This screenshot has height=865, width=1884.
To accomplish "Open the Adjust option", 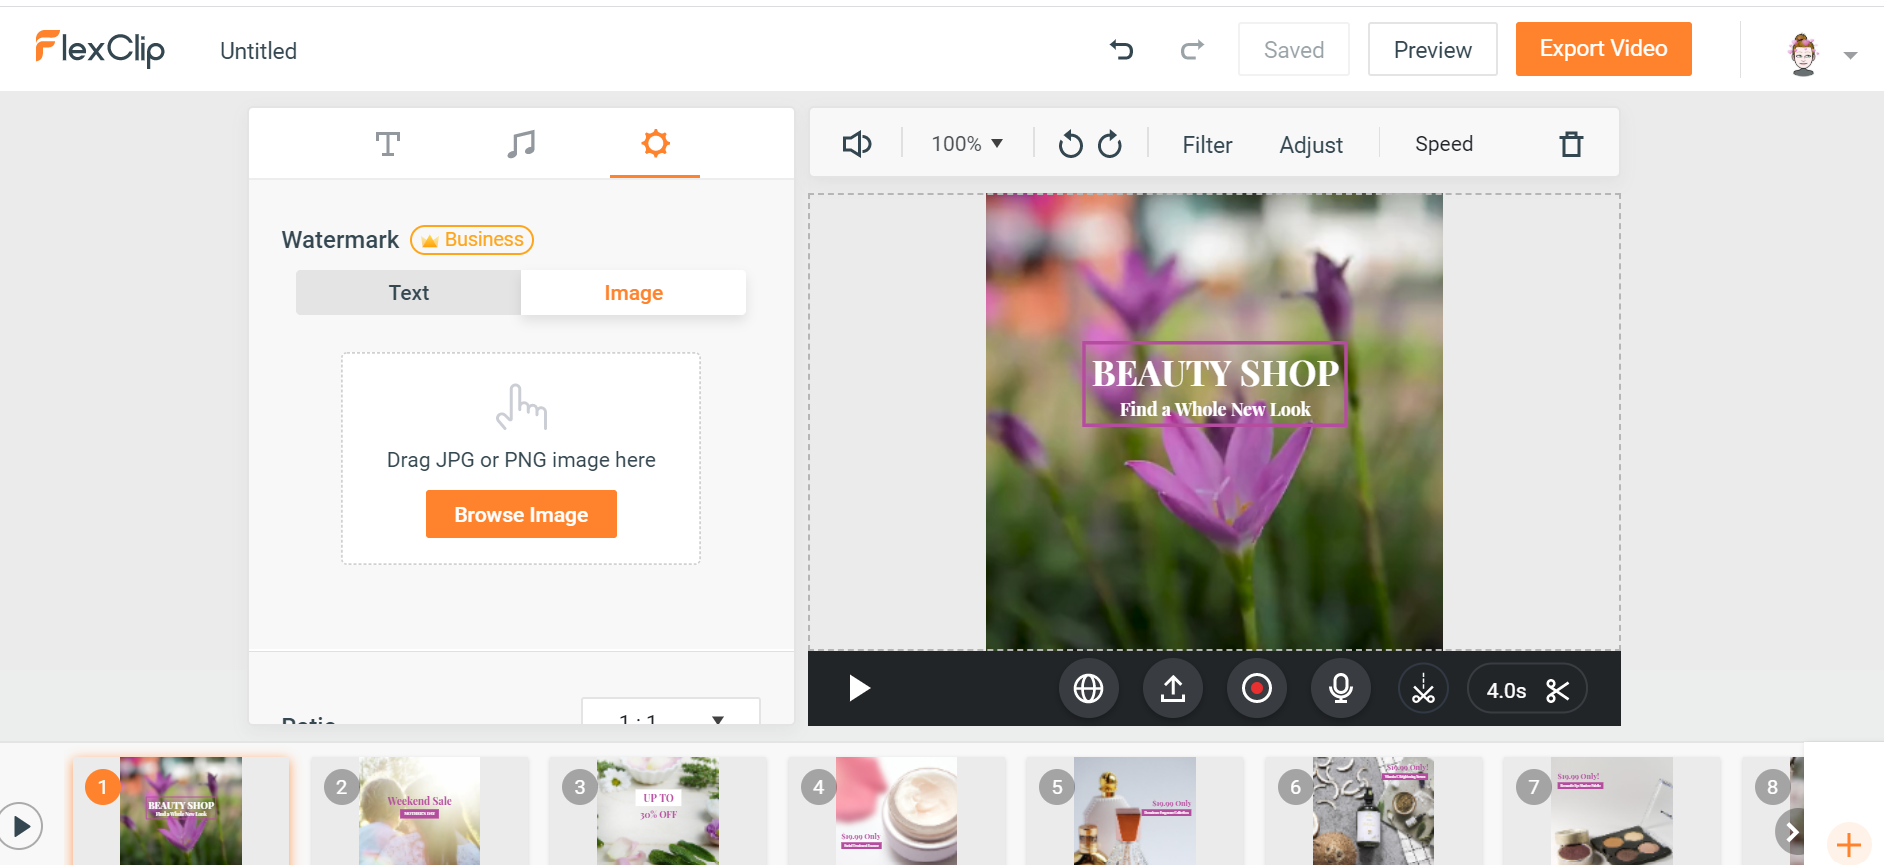I will pyautogui.click(x=1311, y=145).
